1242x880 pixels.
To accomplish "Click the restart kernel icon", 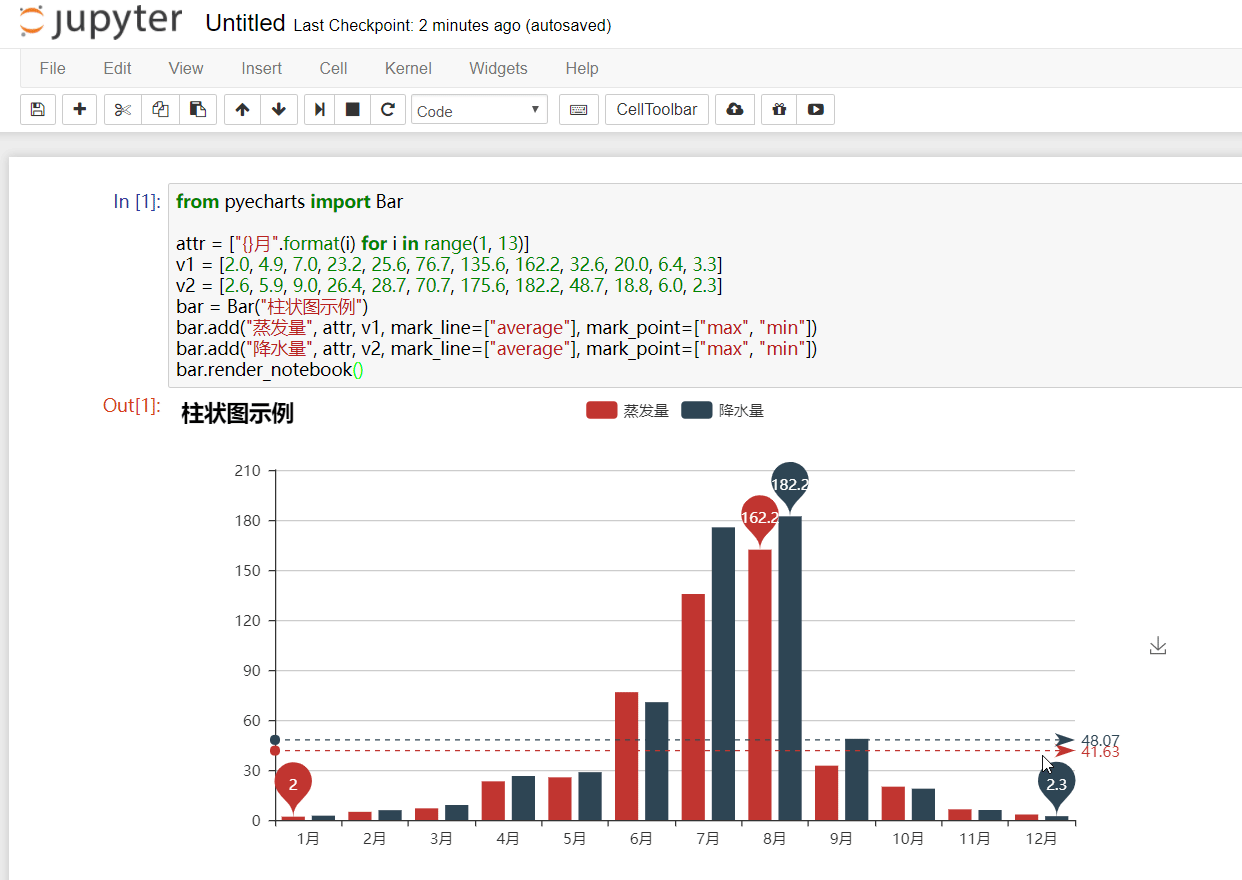I will click(x=388, y=109).
